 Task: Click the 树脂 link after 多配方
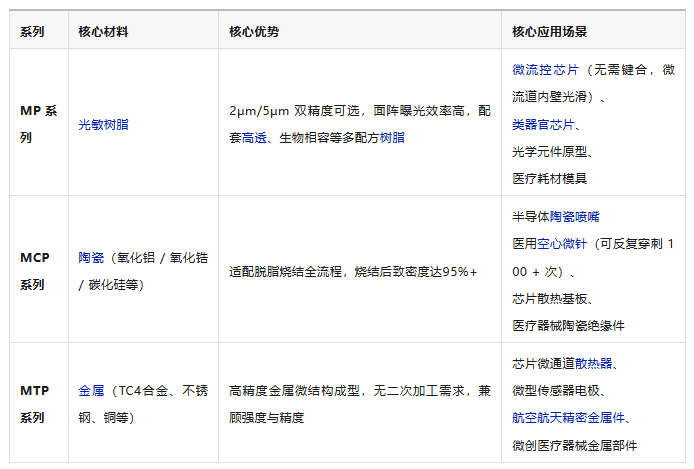pyautogui.click(x=392, y=138)
